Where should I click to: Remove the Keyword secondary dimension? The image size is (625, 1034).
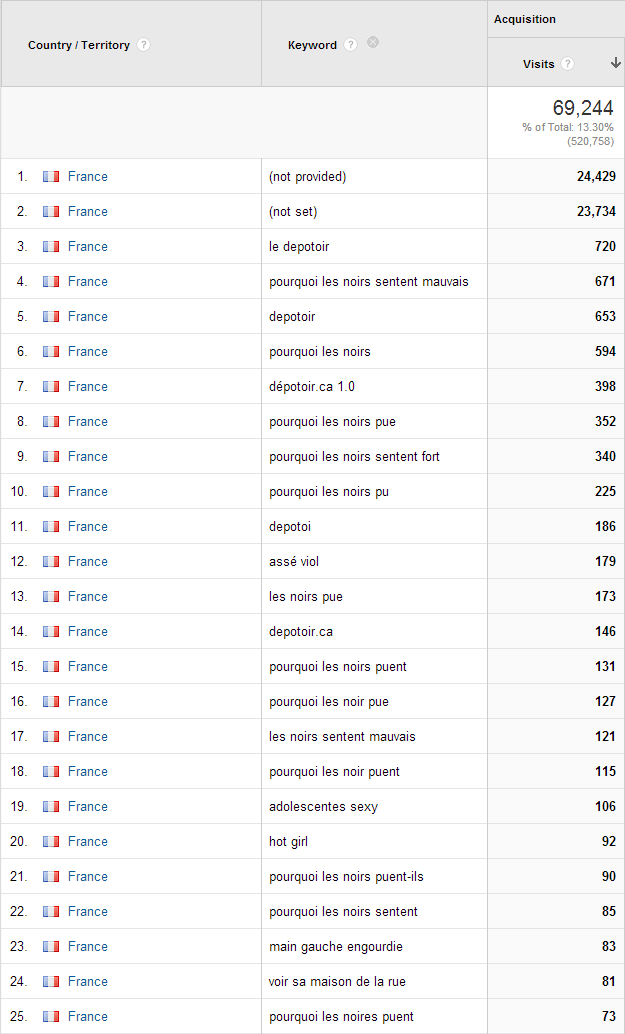[x=372, y=42]
